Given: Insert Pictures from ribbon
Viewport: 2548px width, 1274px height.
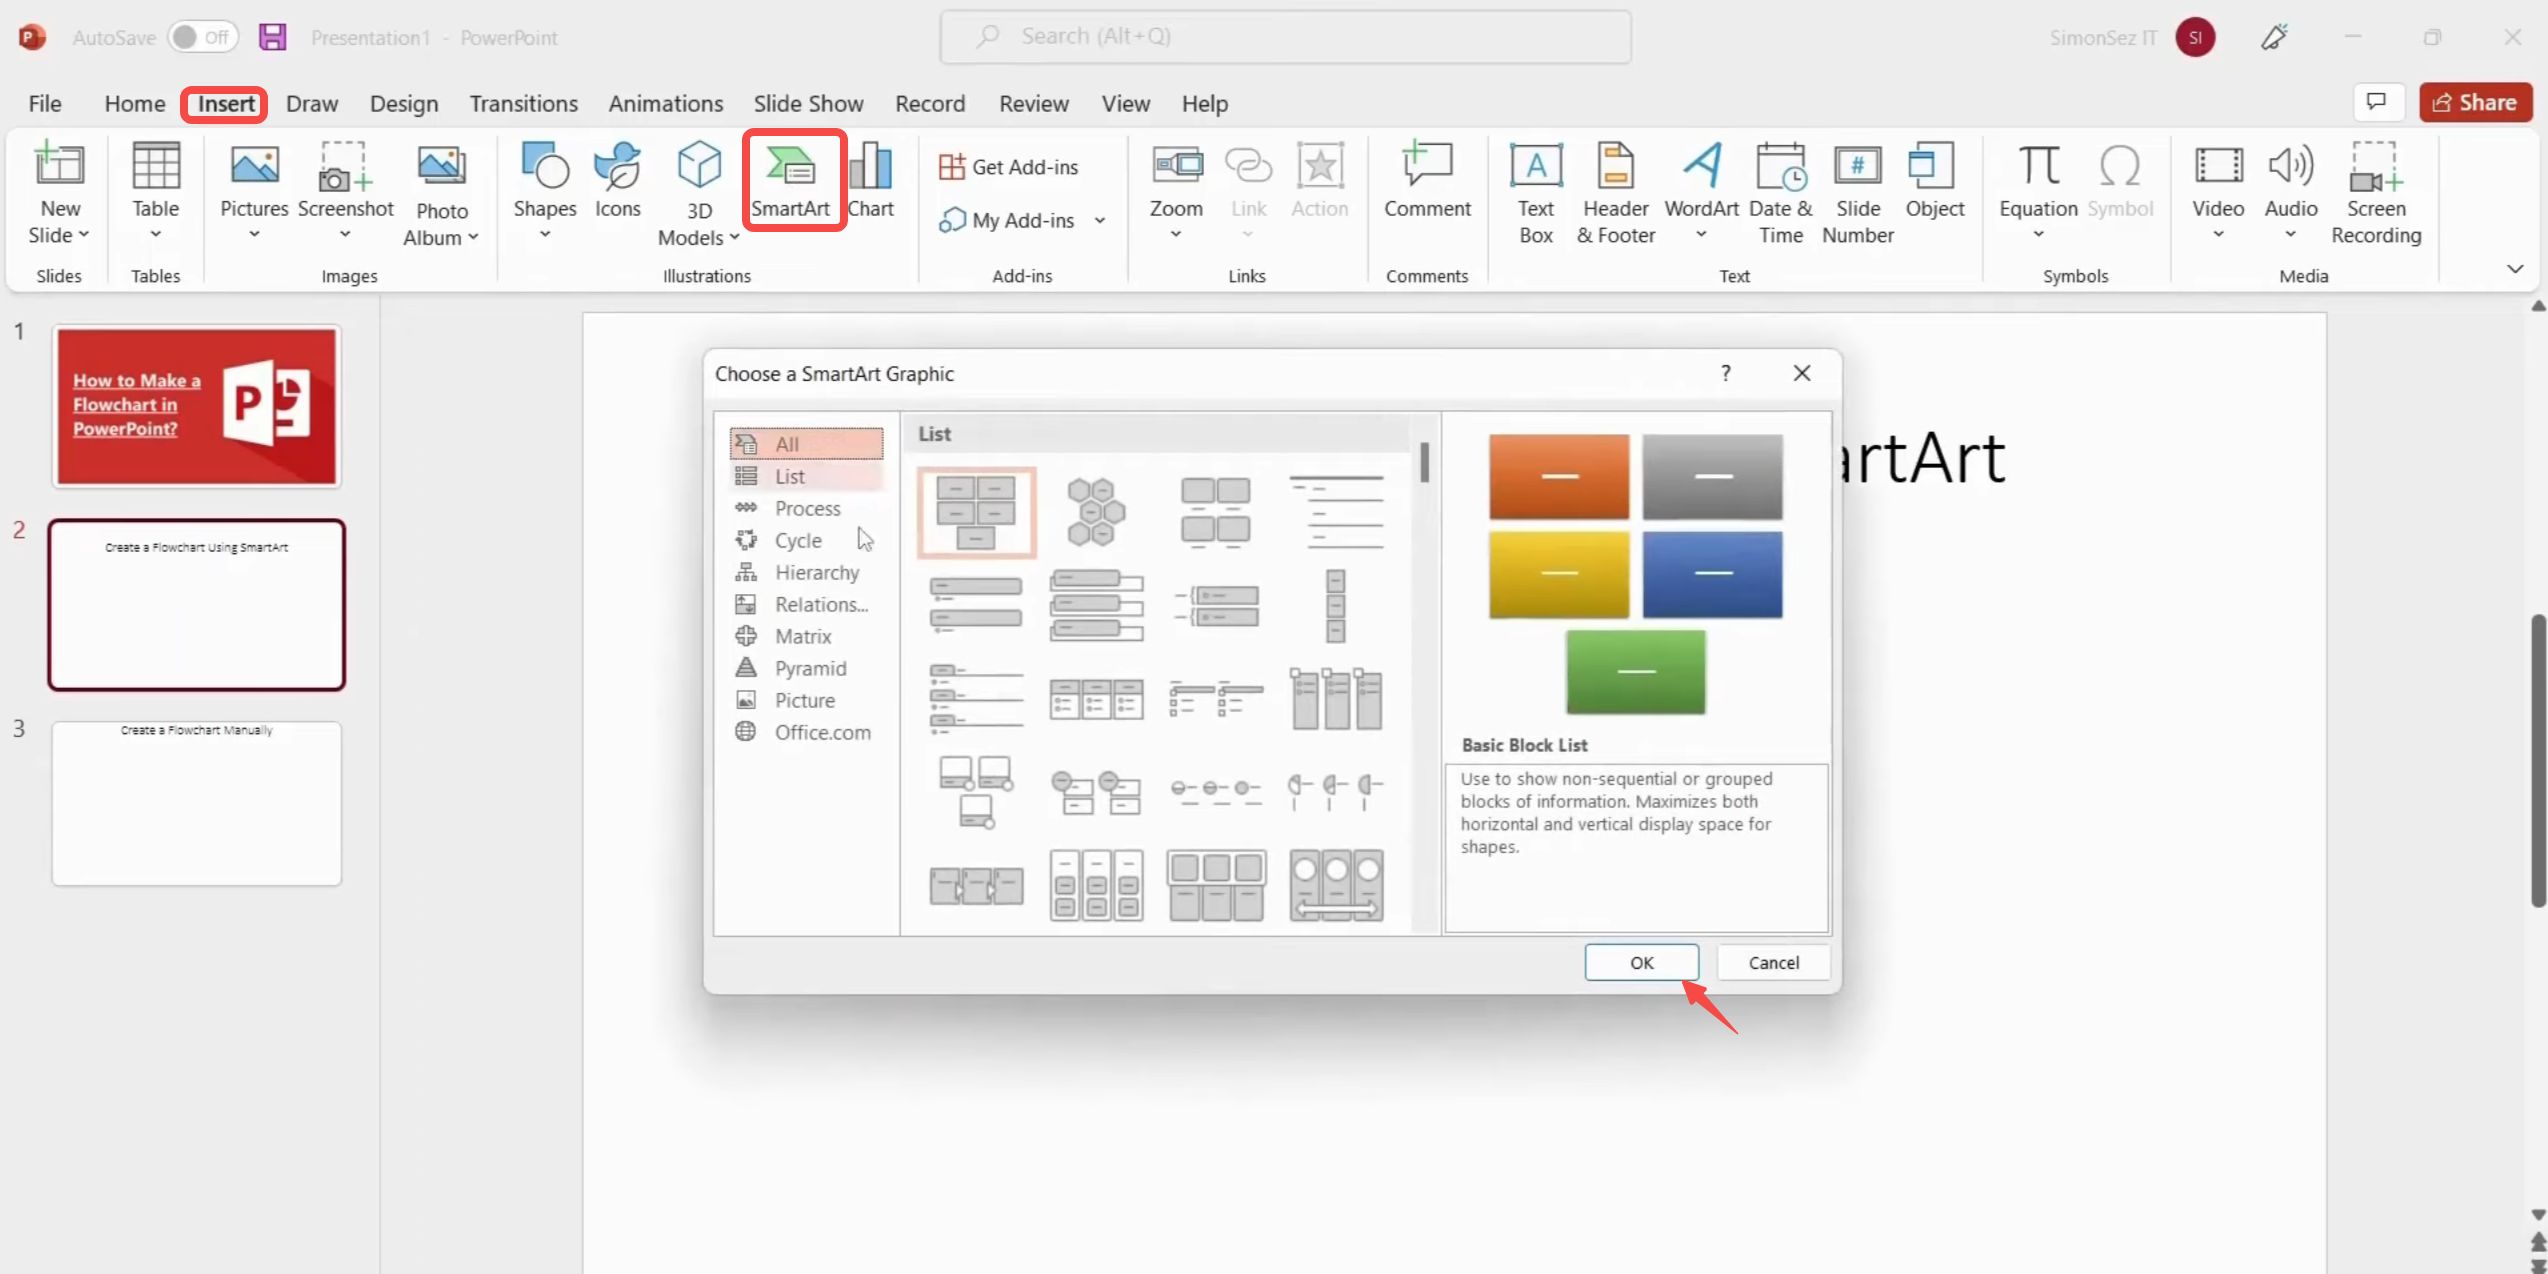Looking at the screenshot, I should click(x=254, y=192).
